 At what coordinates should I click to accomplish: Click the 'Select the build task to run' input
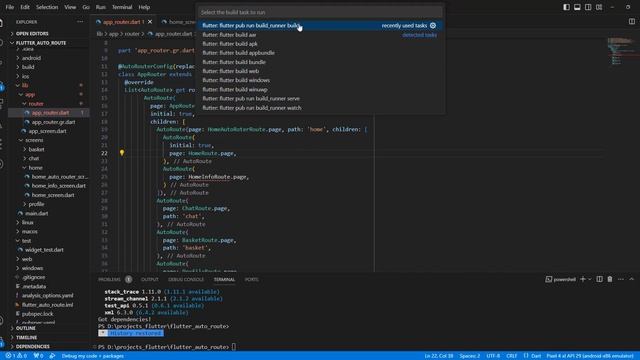pos(320,12)
